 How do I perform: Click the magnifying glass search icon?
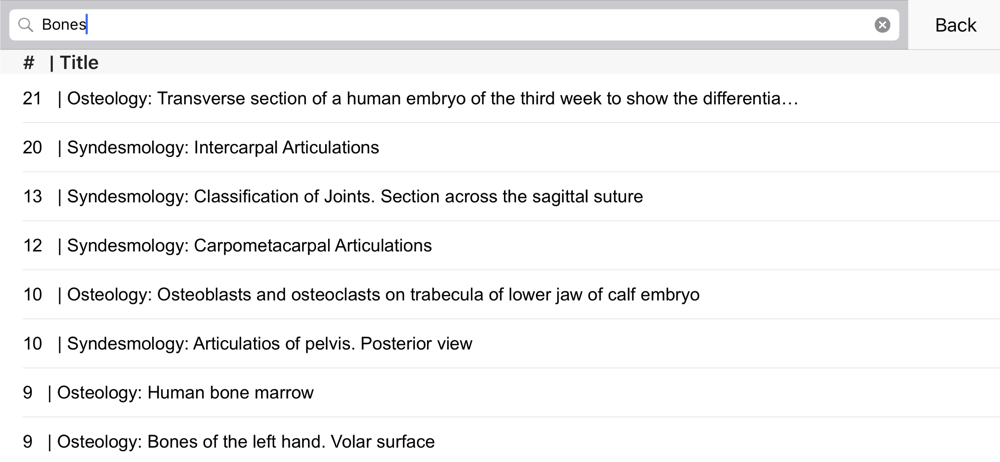click(26, 25)
